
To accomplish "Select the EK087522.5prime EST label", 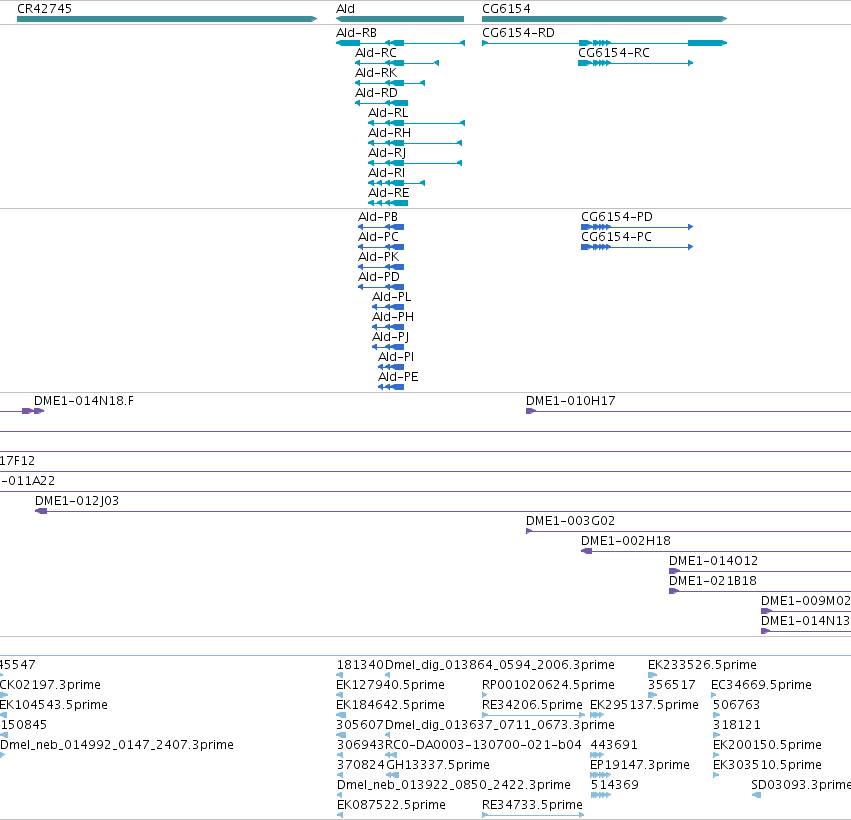I will click(x=391, y=805).
